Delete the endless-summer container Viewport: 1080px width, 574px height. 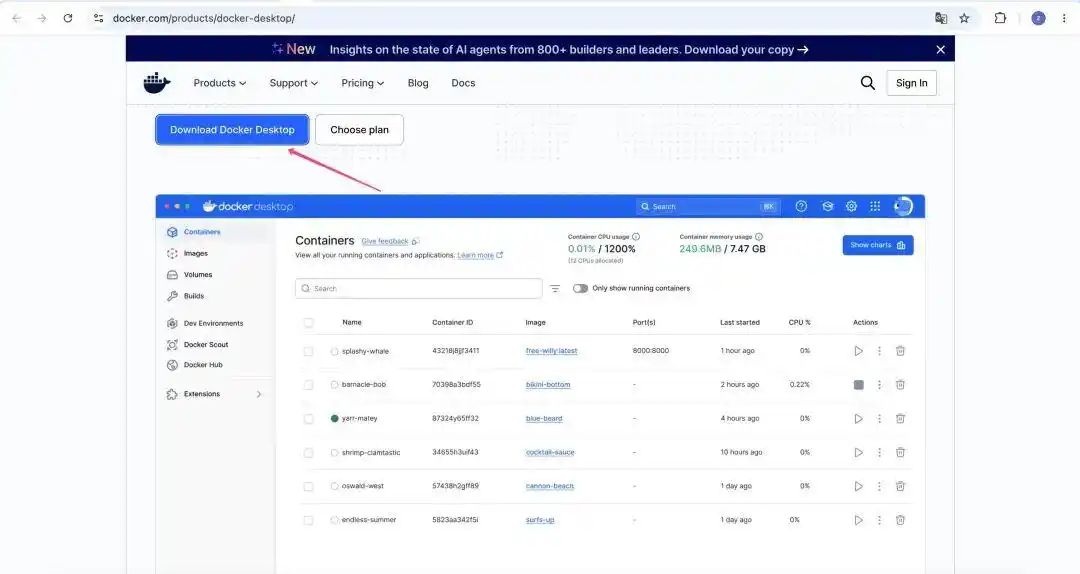(900, 520)
